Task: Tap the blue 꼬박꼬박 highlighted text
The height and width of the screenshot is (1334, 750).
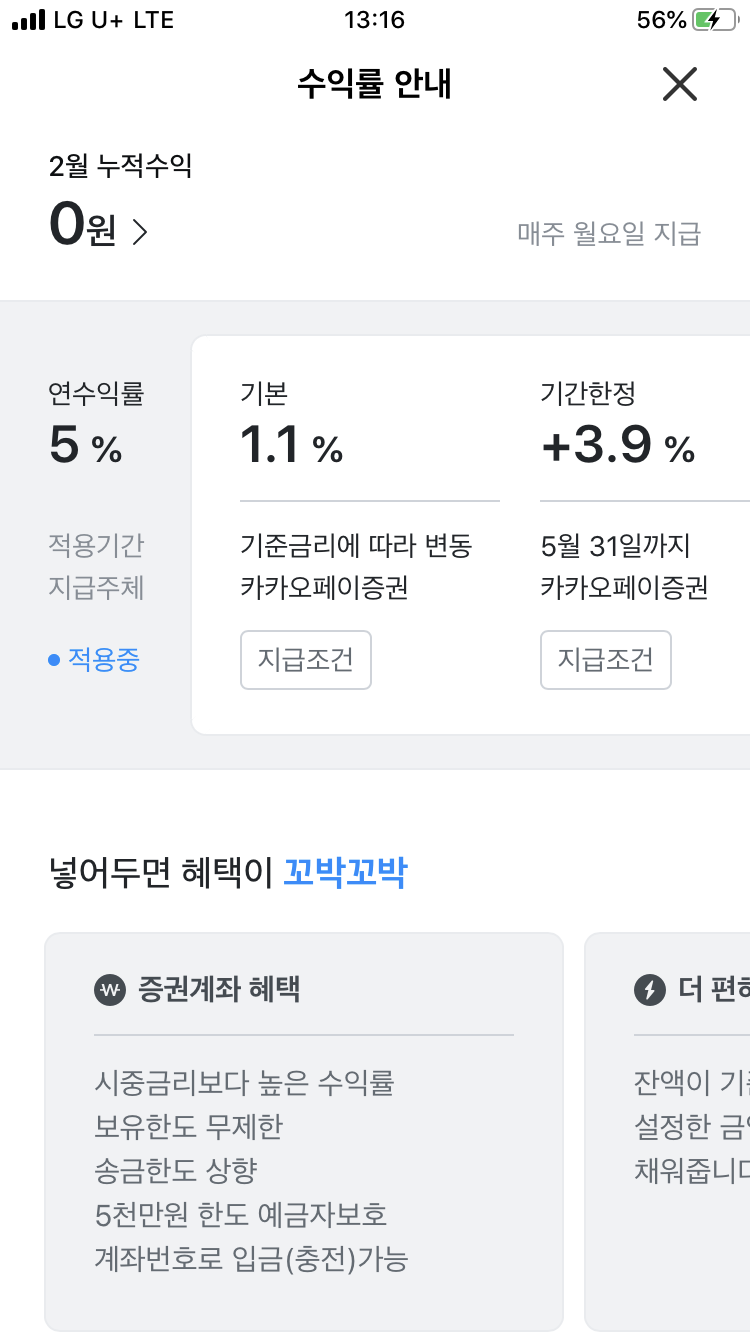Action: (x=346, y=873)
